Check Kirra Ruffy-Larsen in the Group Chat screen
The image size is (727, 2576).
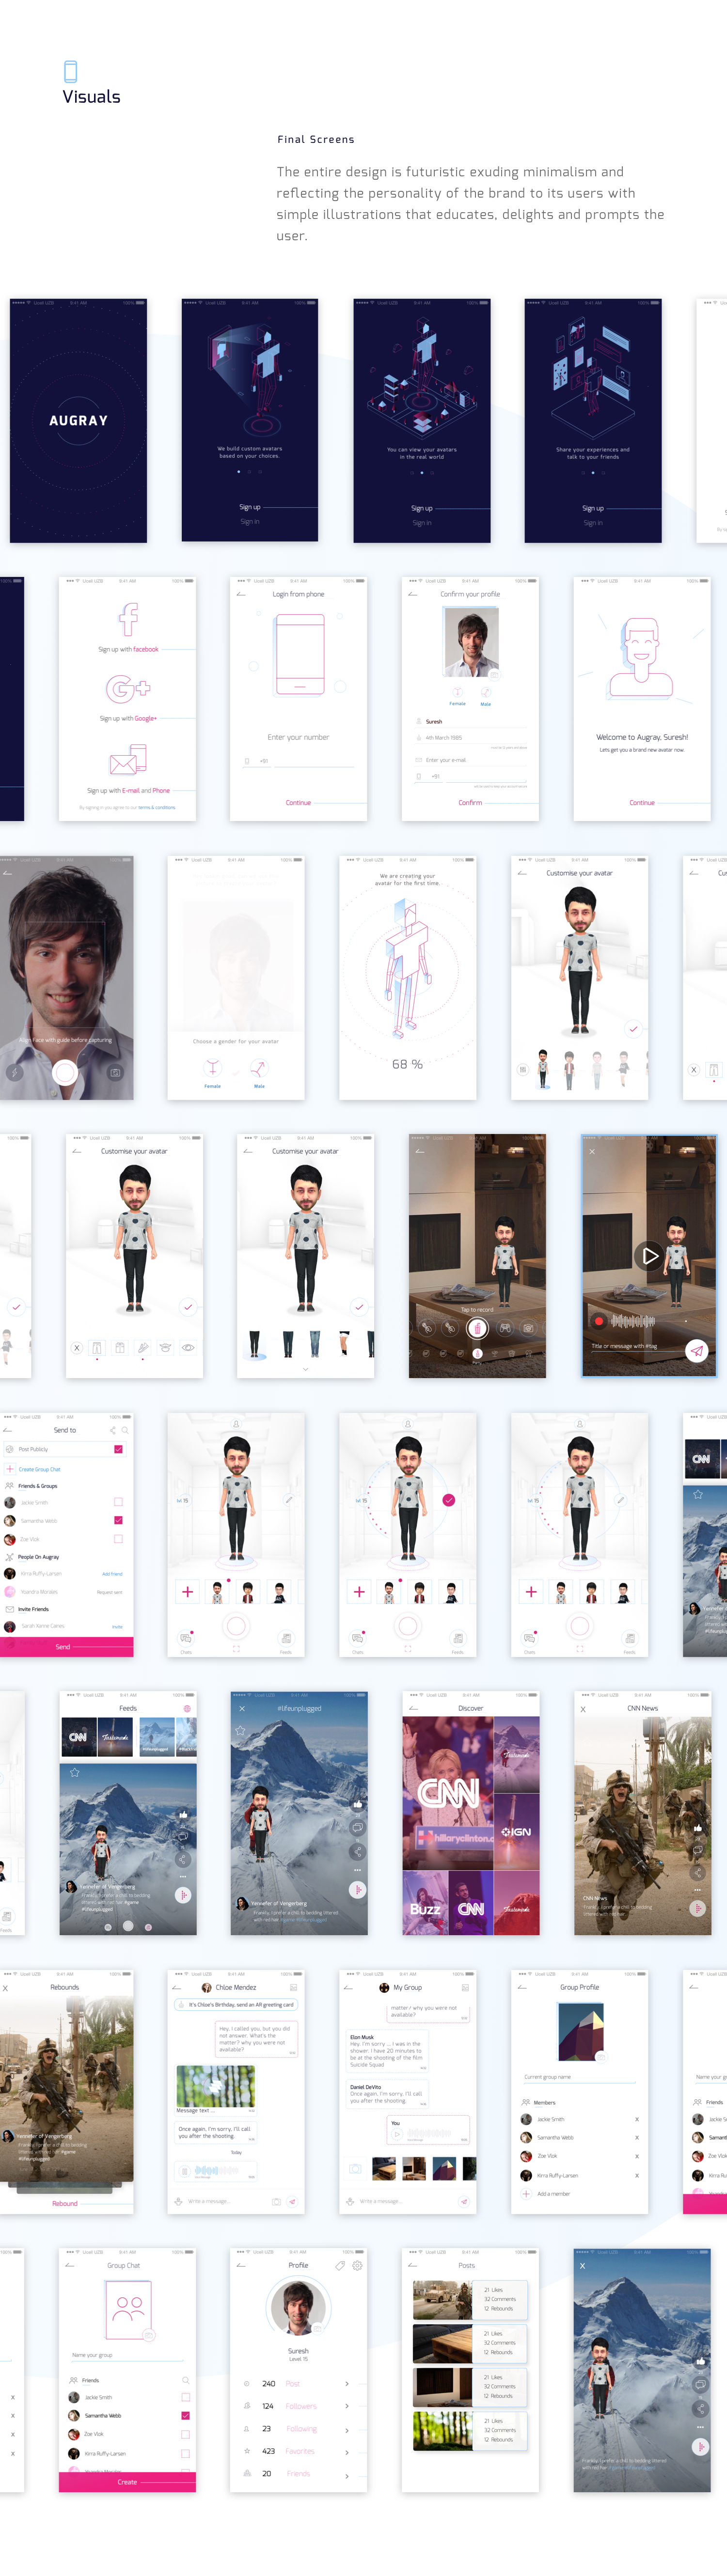[x=185, y=2453]
